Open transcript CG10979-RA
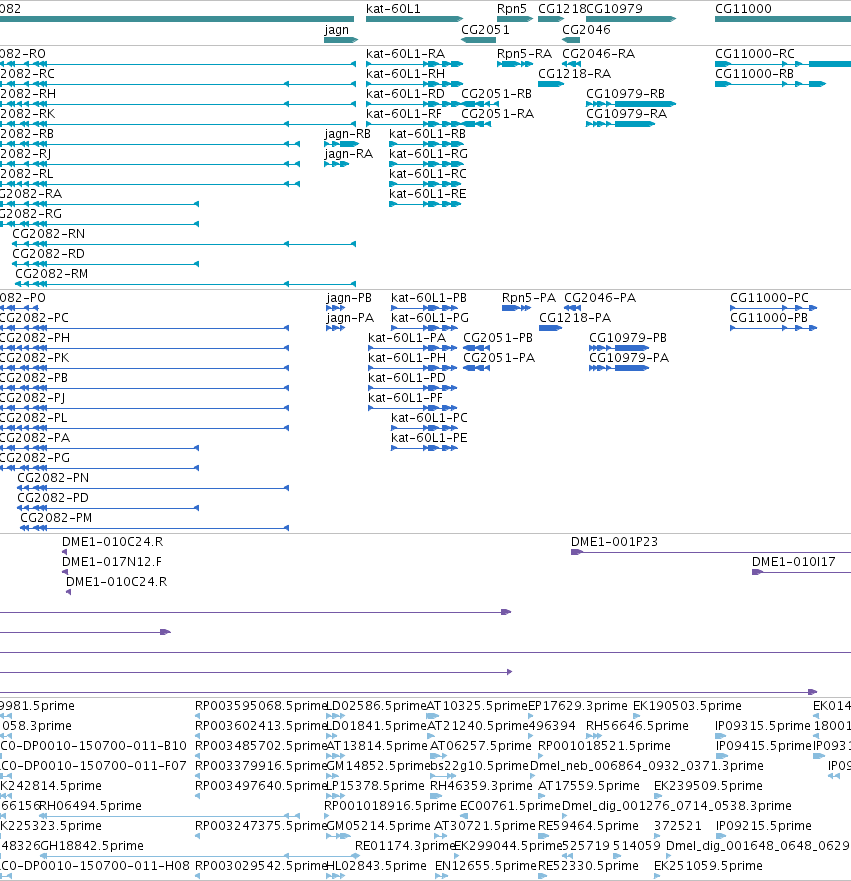 pos(621,124)
